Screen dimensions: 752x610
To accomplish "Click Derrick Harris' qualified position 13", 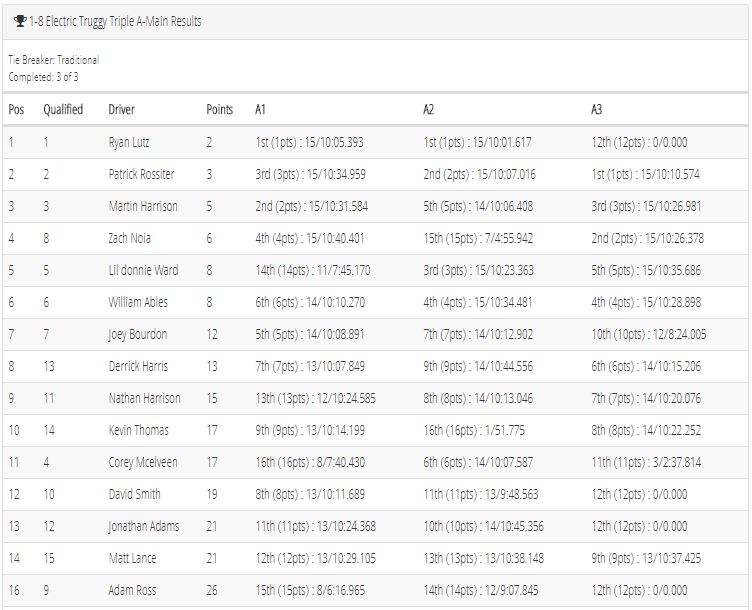I will tap(49, 366).
